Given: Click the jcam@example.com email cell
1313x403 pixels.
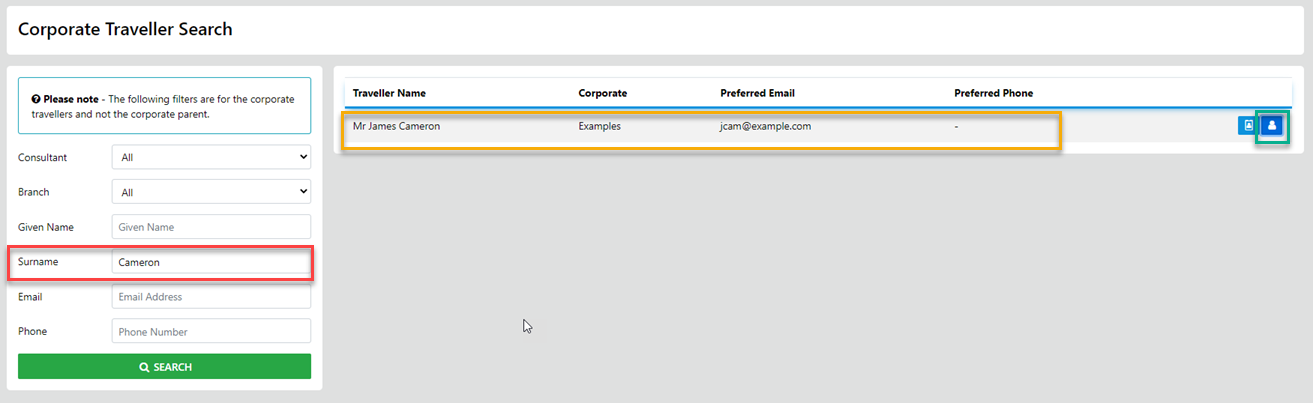Looking at the screenshot, I should 765,127.
